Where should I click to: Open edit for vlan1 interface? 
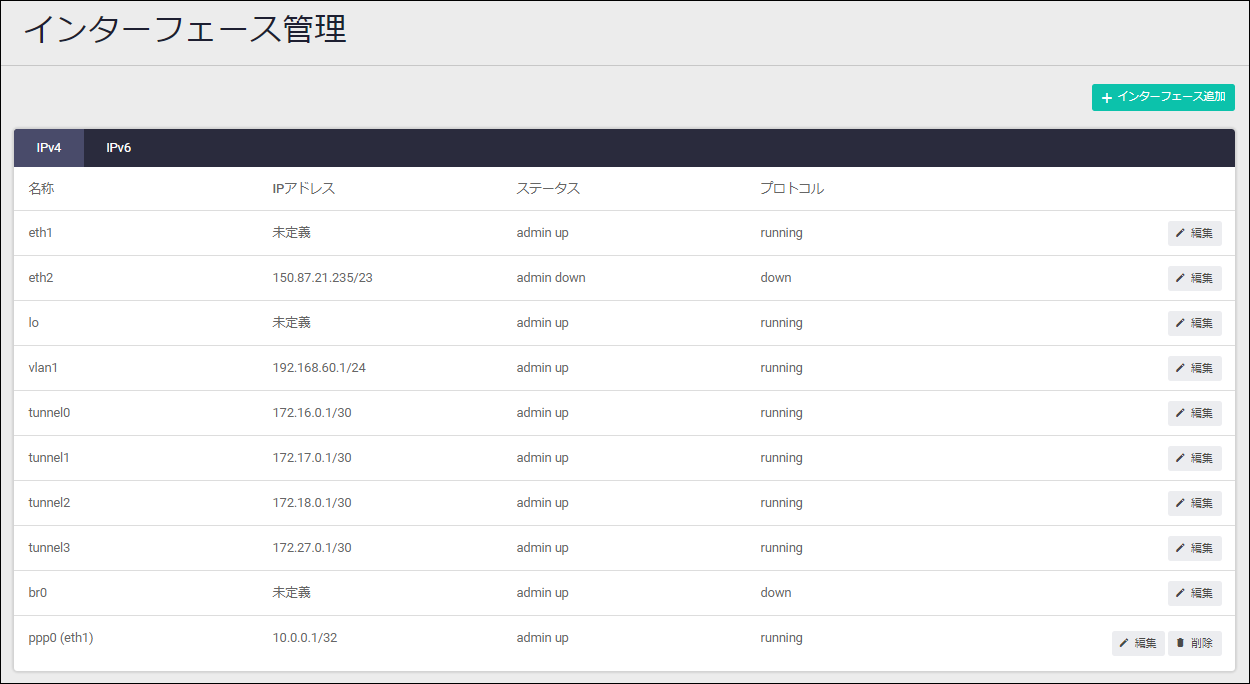[x=1194, y=368]
